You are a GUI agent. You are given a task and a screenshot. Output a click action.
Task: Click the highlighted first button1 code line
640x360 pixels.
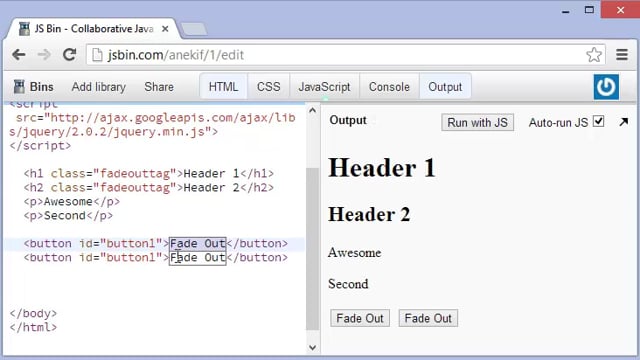156,244
